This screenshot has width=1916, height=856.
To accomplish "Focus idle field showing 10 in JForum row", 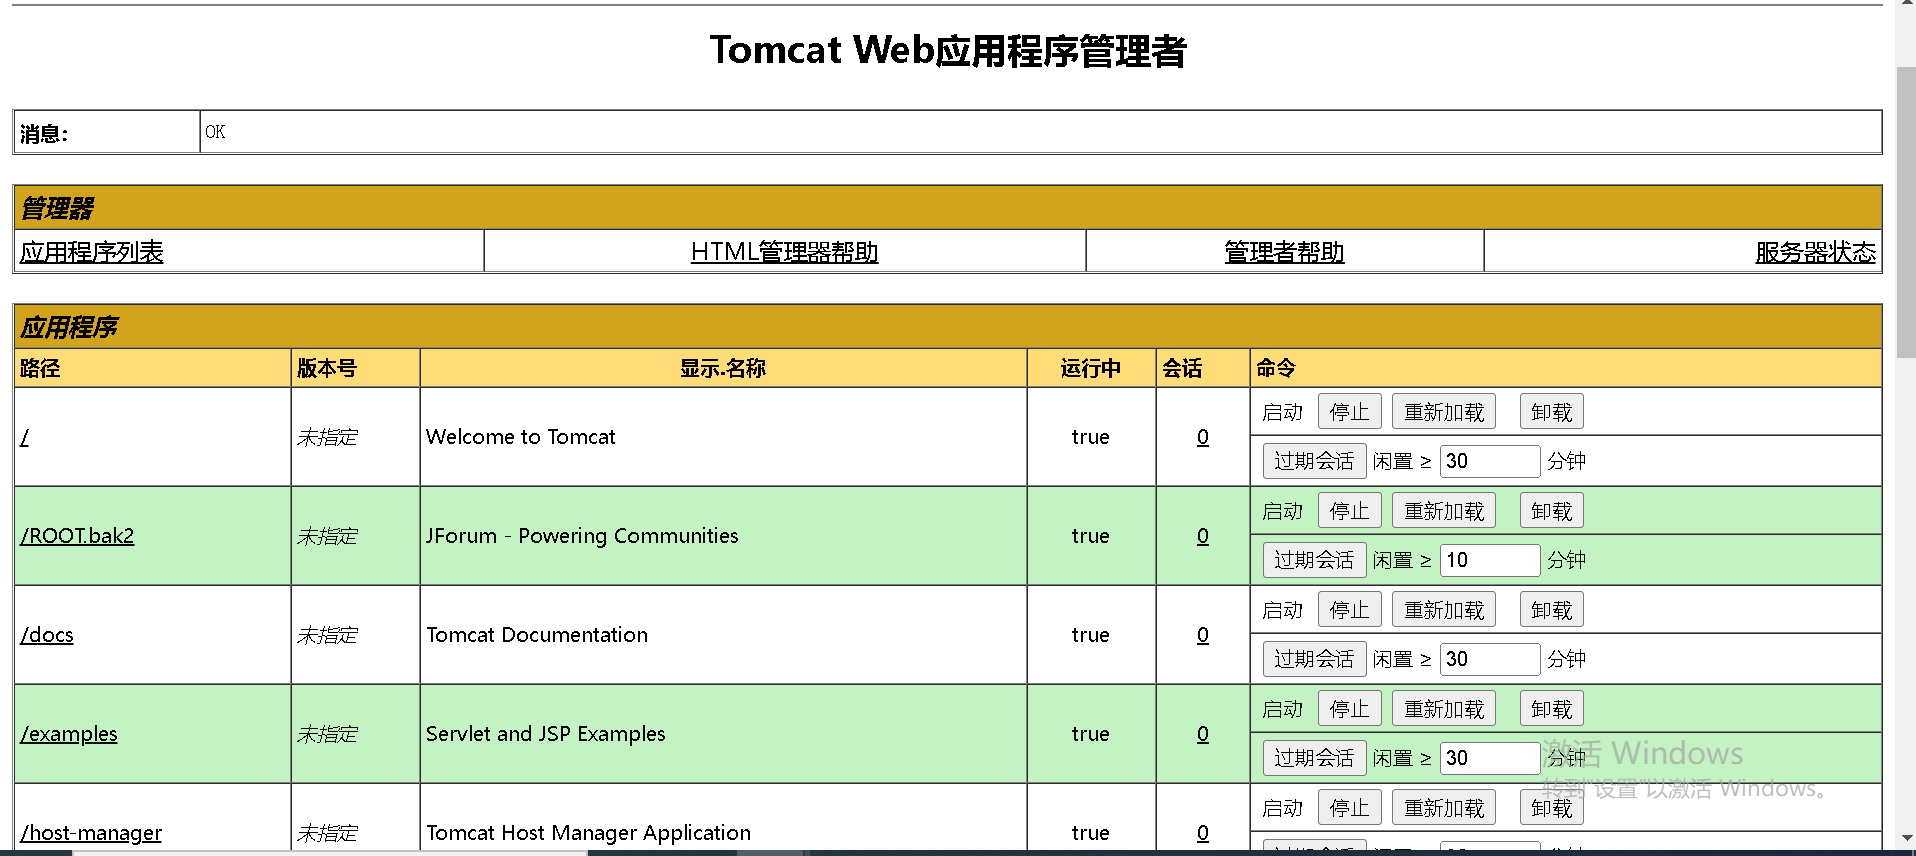I will pos(1490,560).
